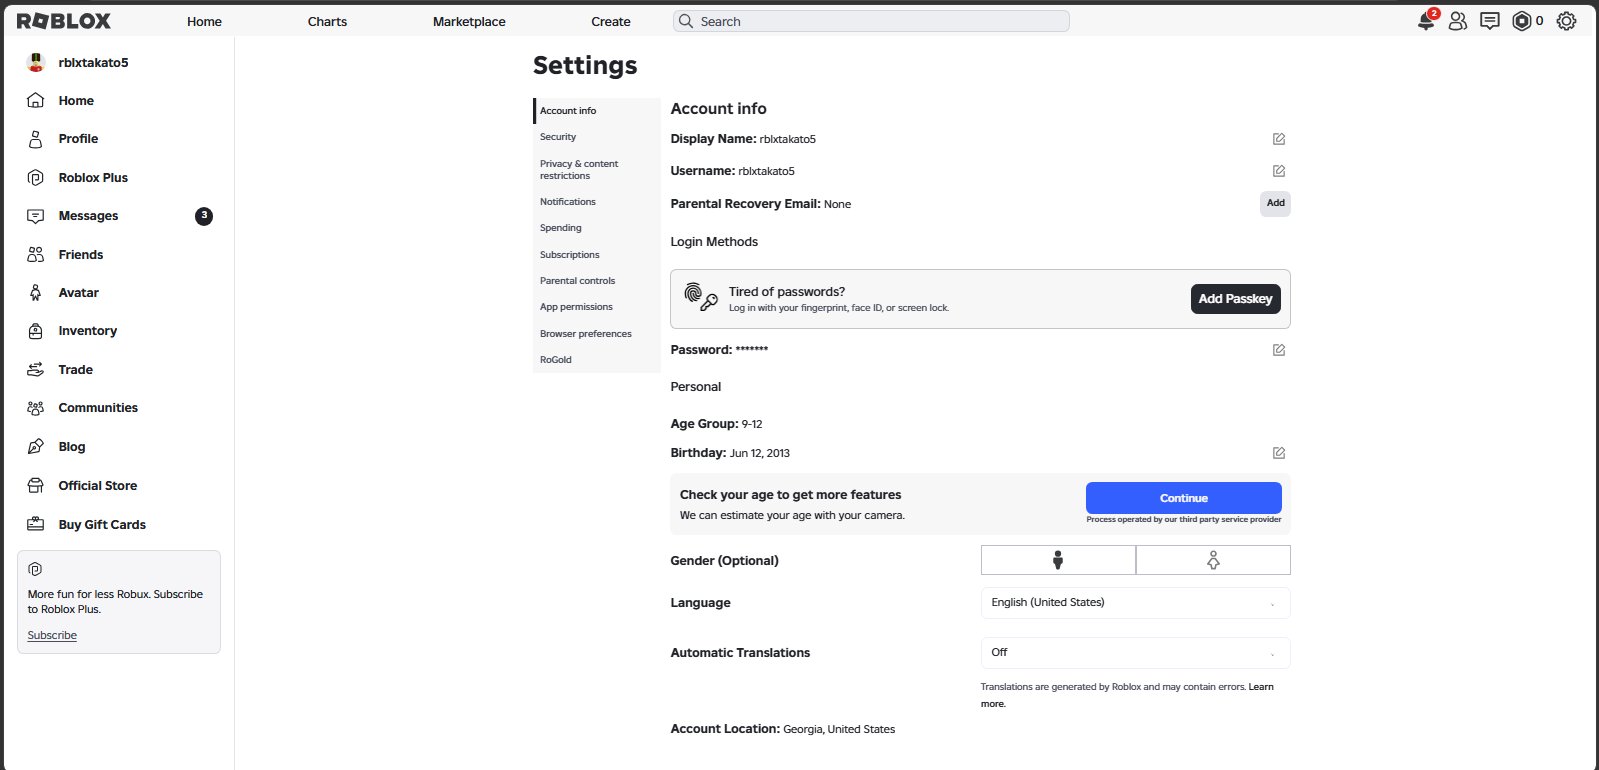Open Messages in the sidebar
This screenshot has width=1599, height=770.
coord(88,216)
